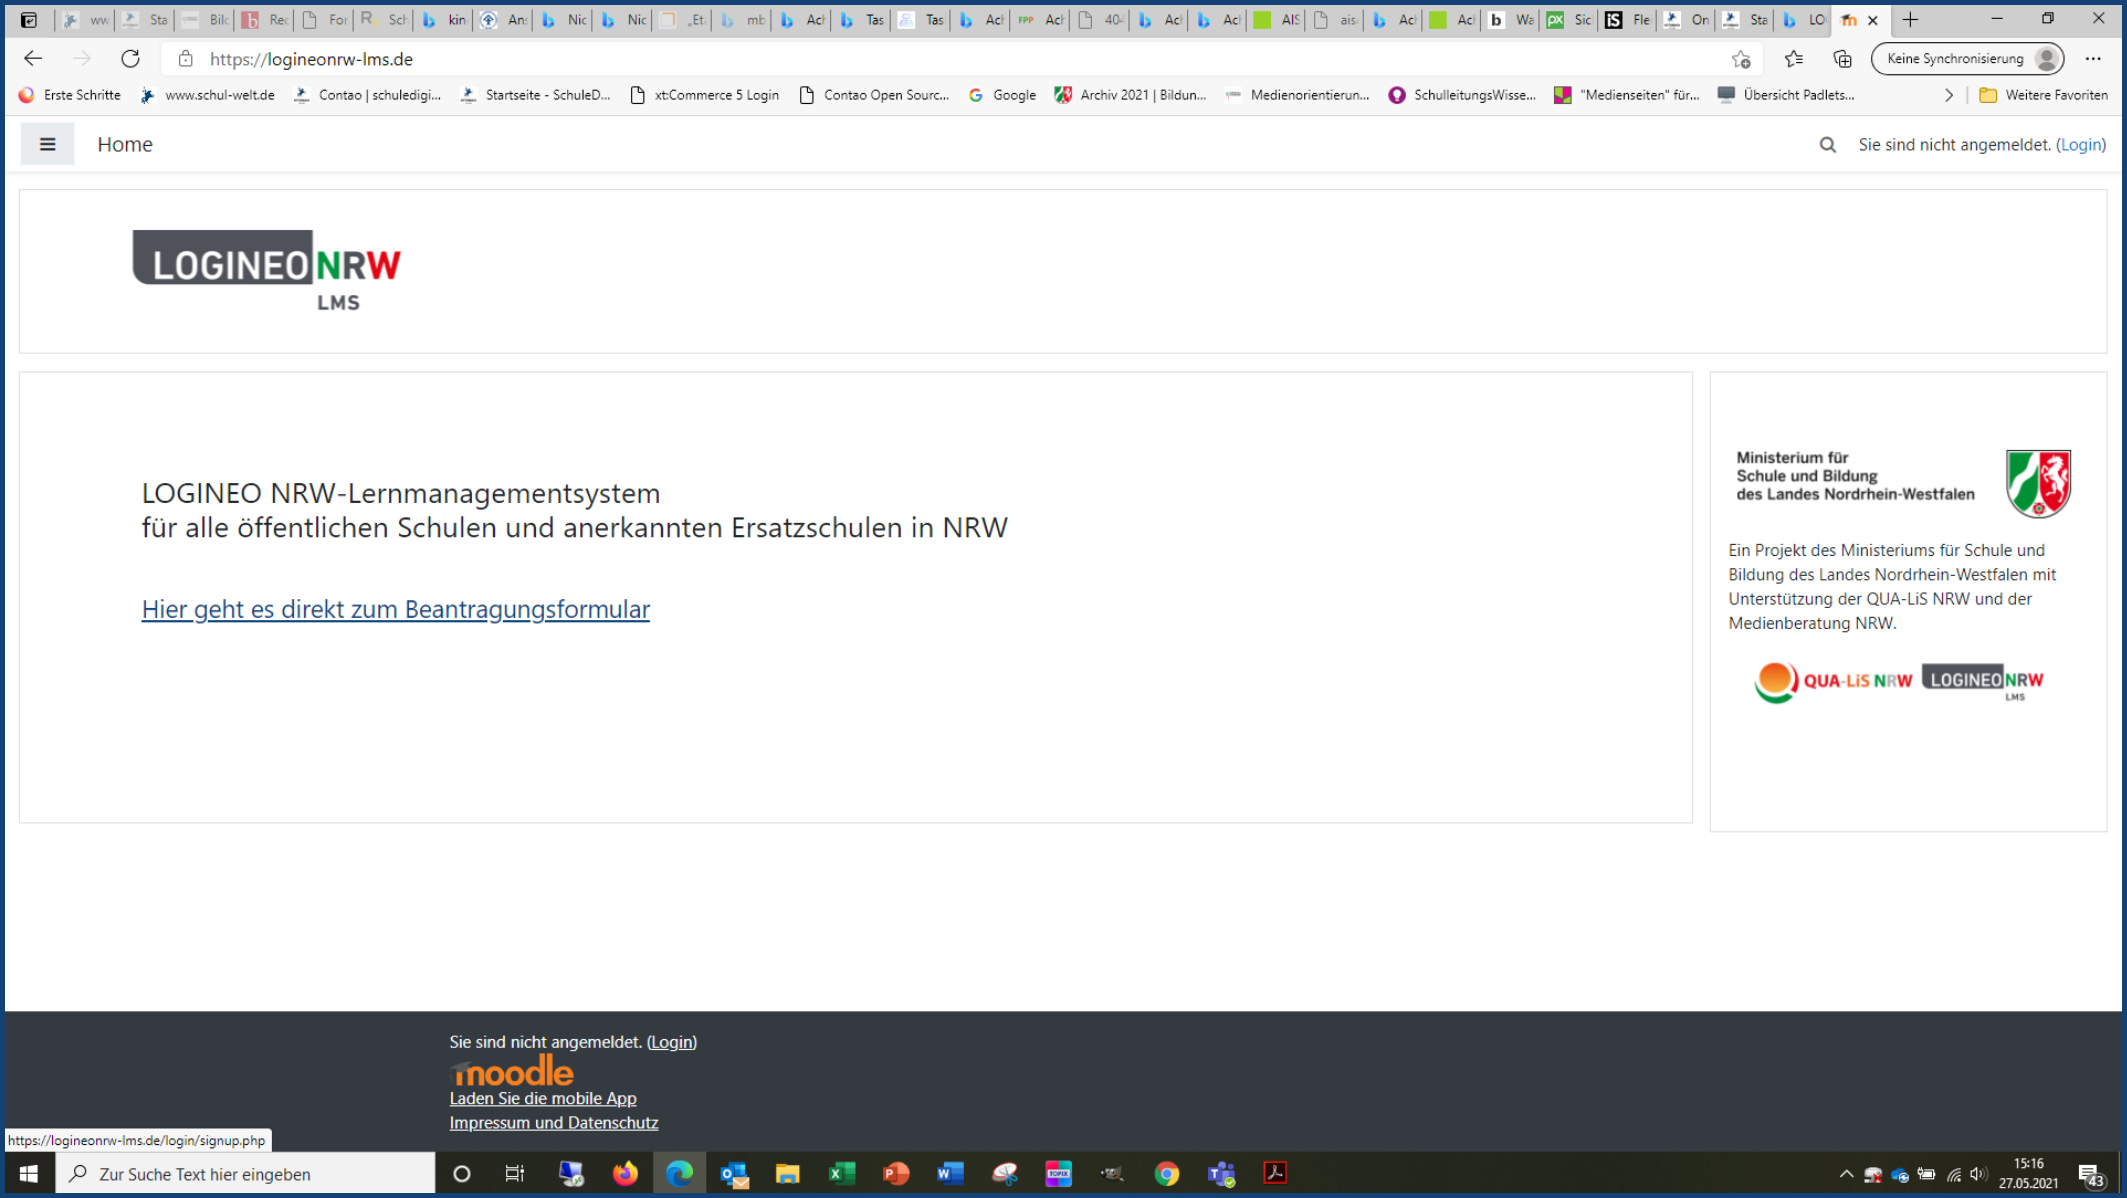This screenshot has width=2127, height=1198.
Task: Switch to the 'kin' Bing tab
Action: tap(444, 20)
